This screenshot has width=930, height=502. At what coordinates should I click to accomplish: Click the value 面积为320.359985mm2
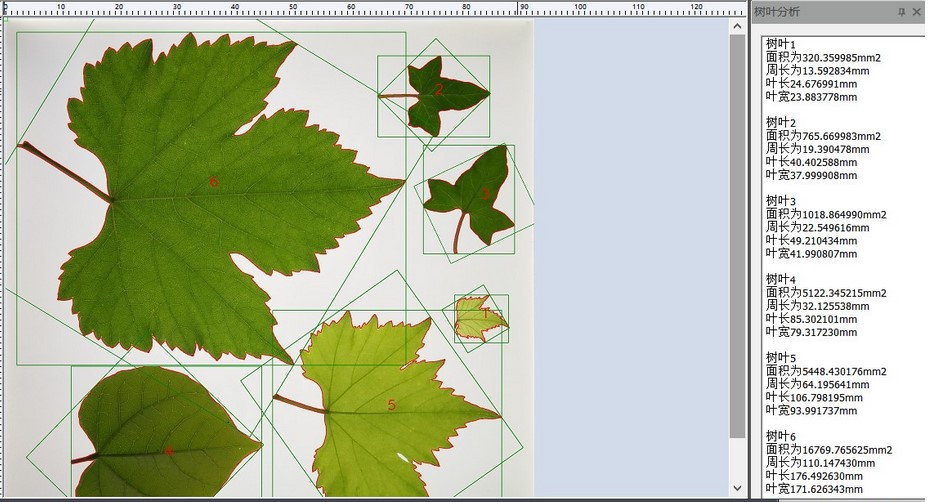(823, 57)
